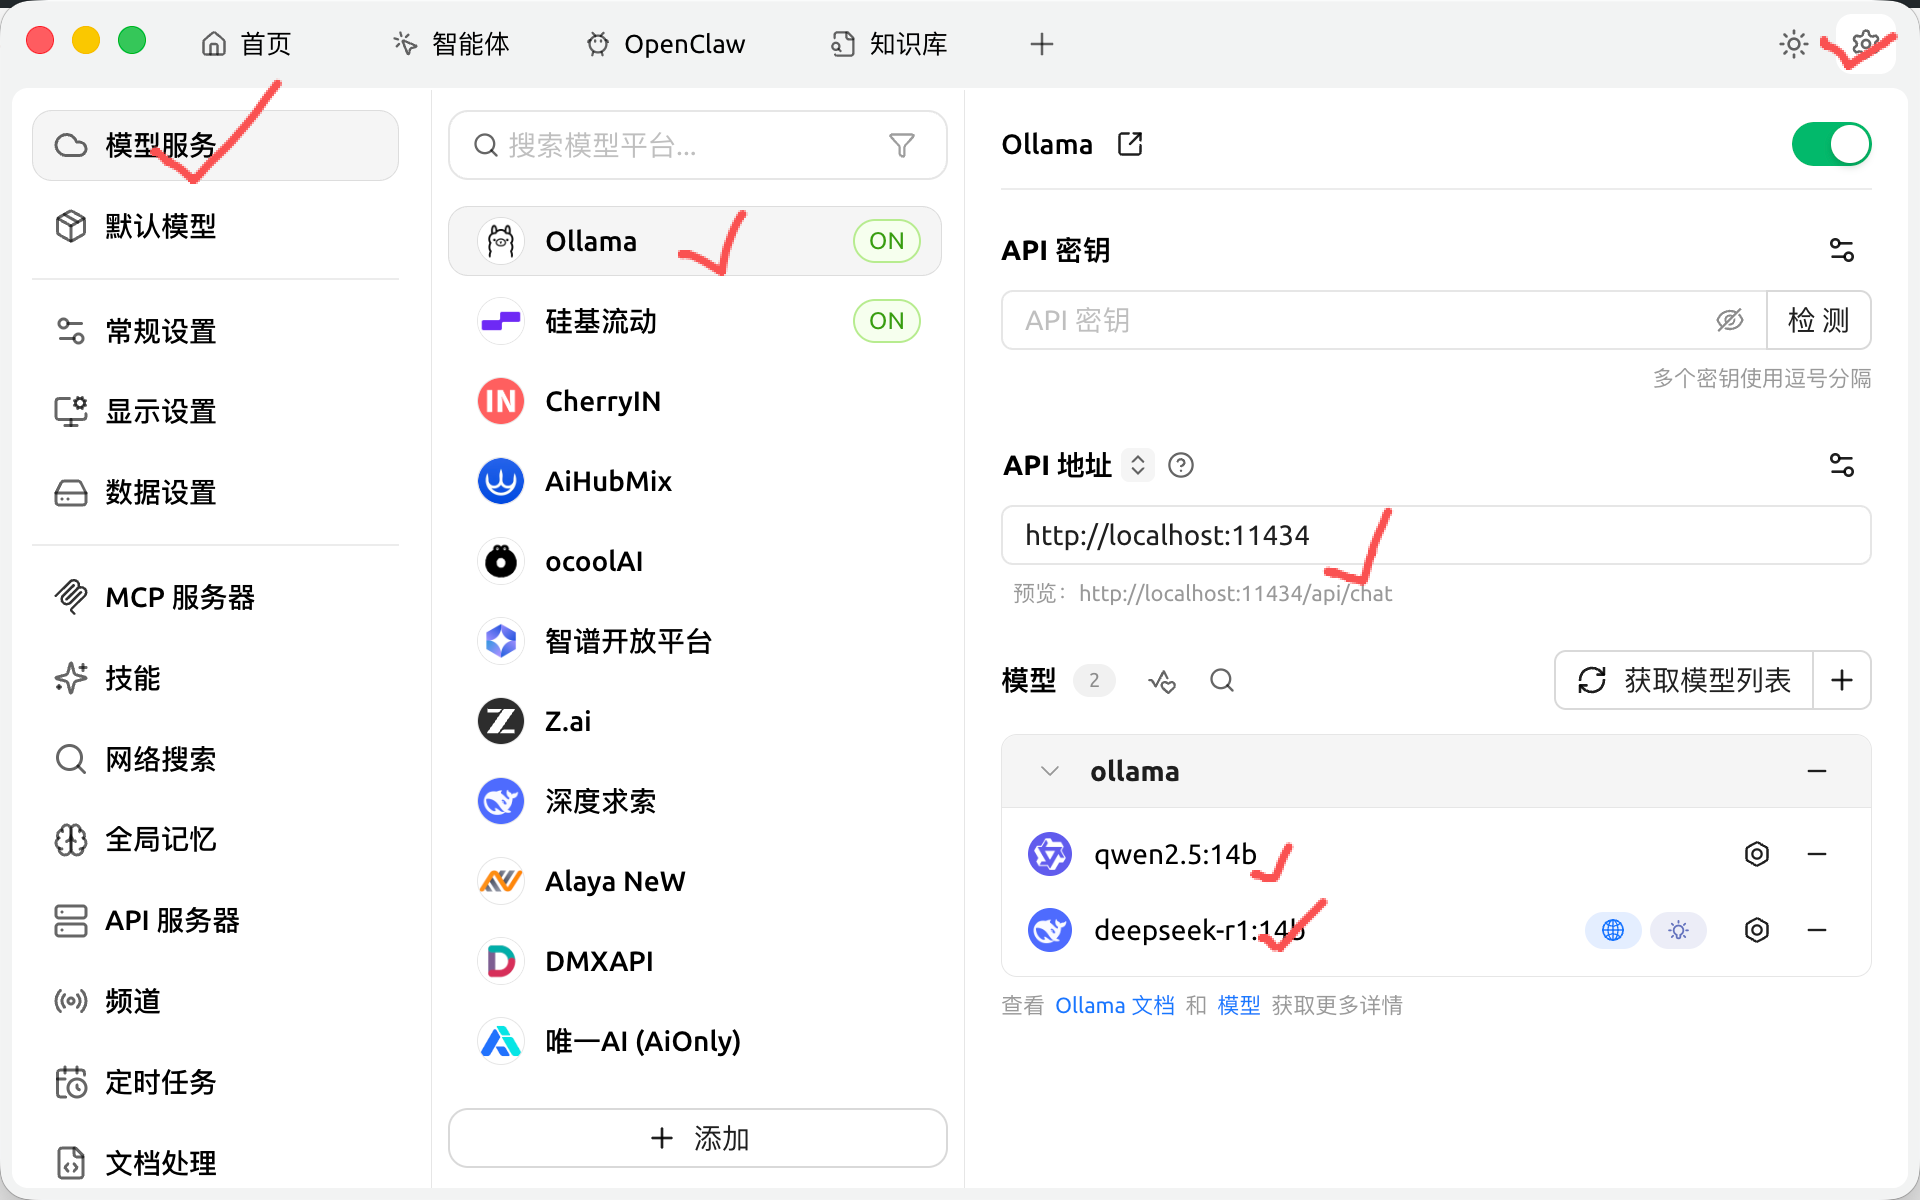Select the 深度求索 provider
Screen dimensions: 1920x1200
pos(695,801)
